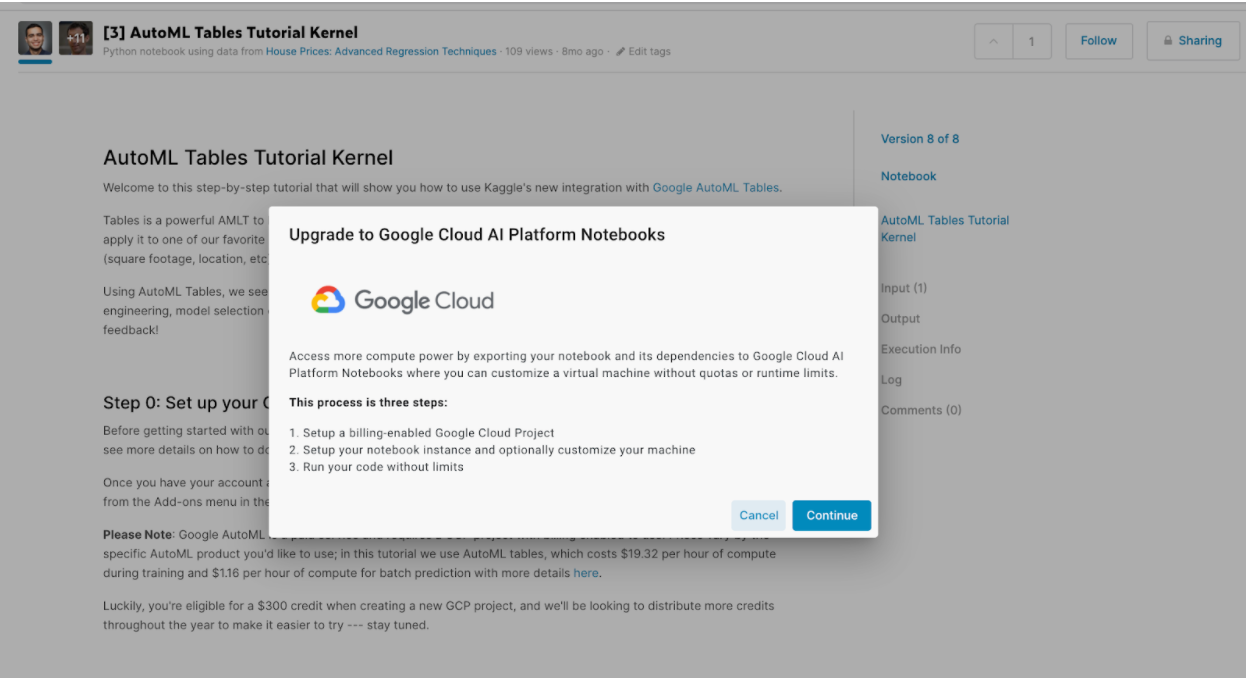
Task: Follow this notebook
Action: click(x=1098, y=41)
